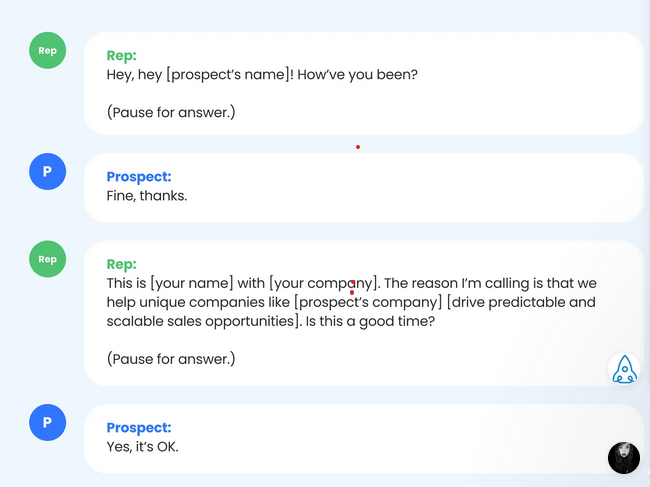Image resolution: width=650 pixels, height=487 pixels.
Task: Click the blue P avatar beside "Yes, it's OK."
Action: [47, 423]
